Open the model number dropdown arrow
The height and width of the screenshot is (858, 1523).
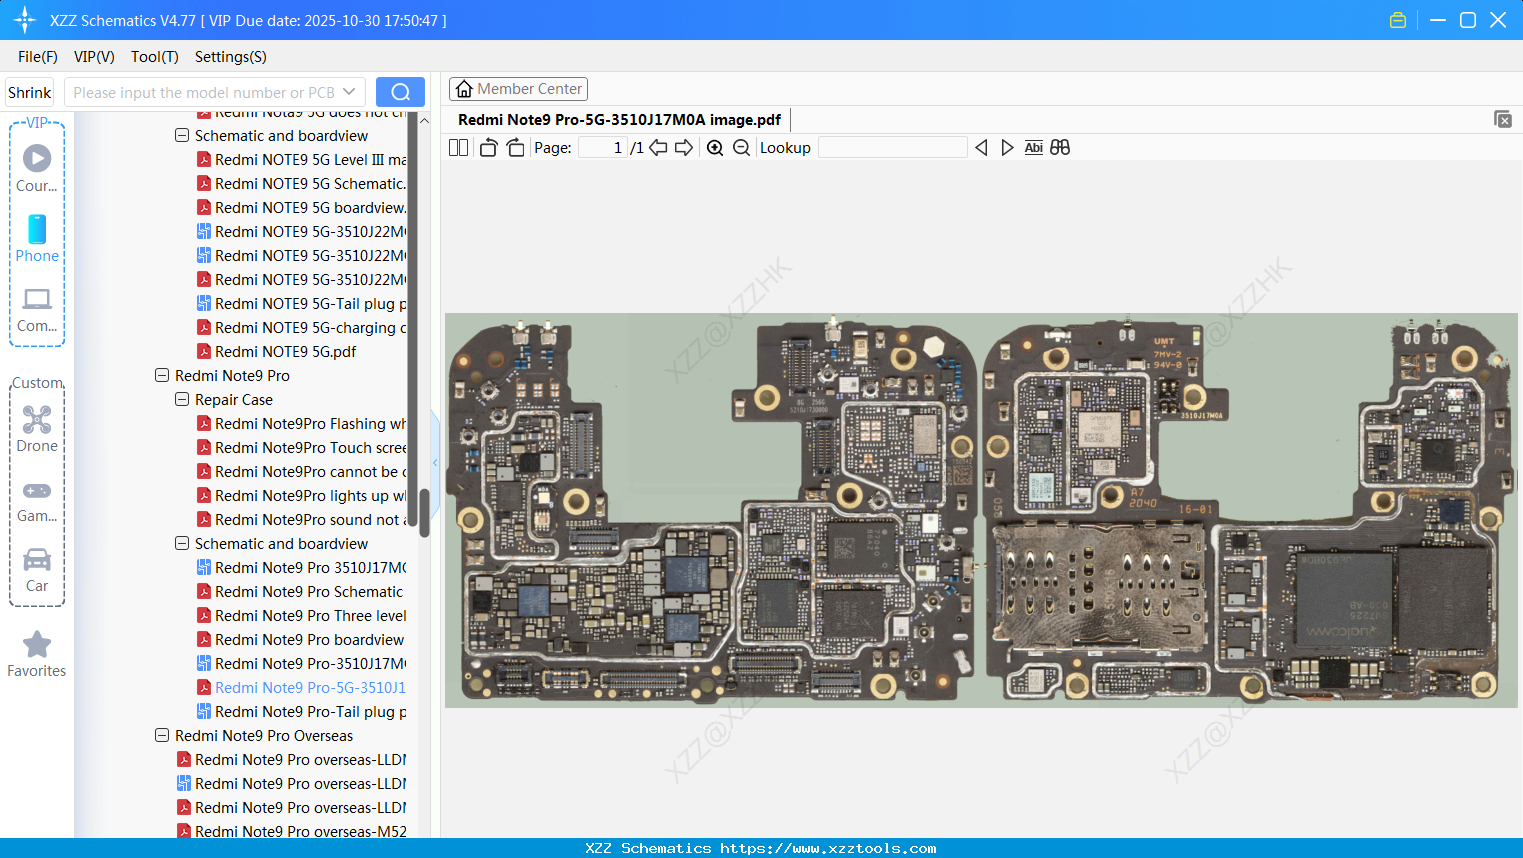click(x=349, y=92)
